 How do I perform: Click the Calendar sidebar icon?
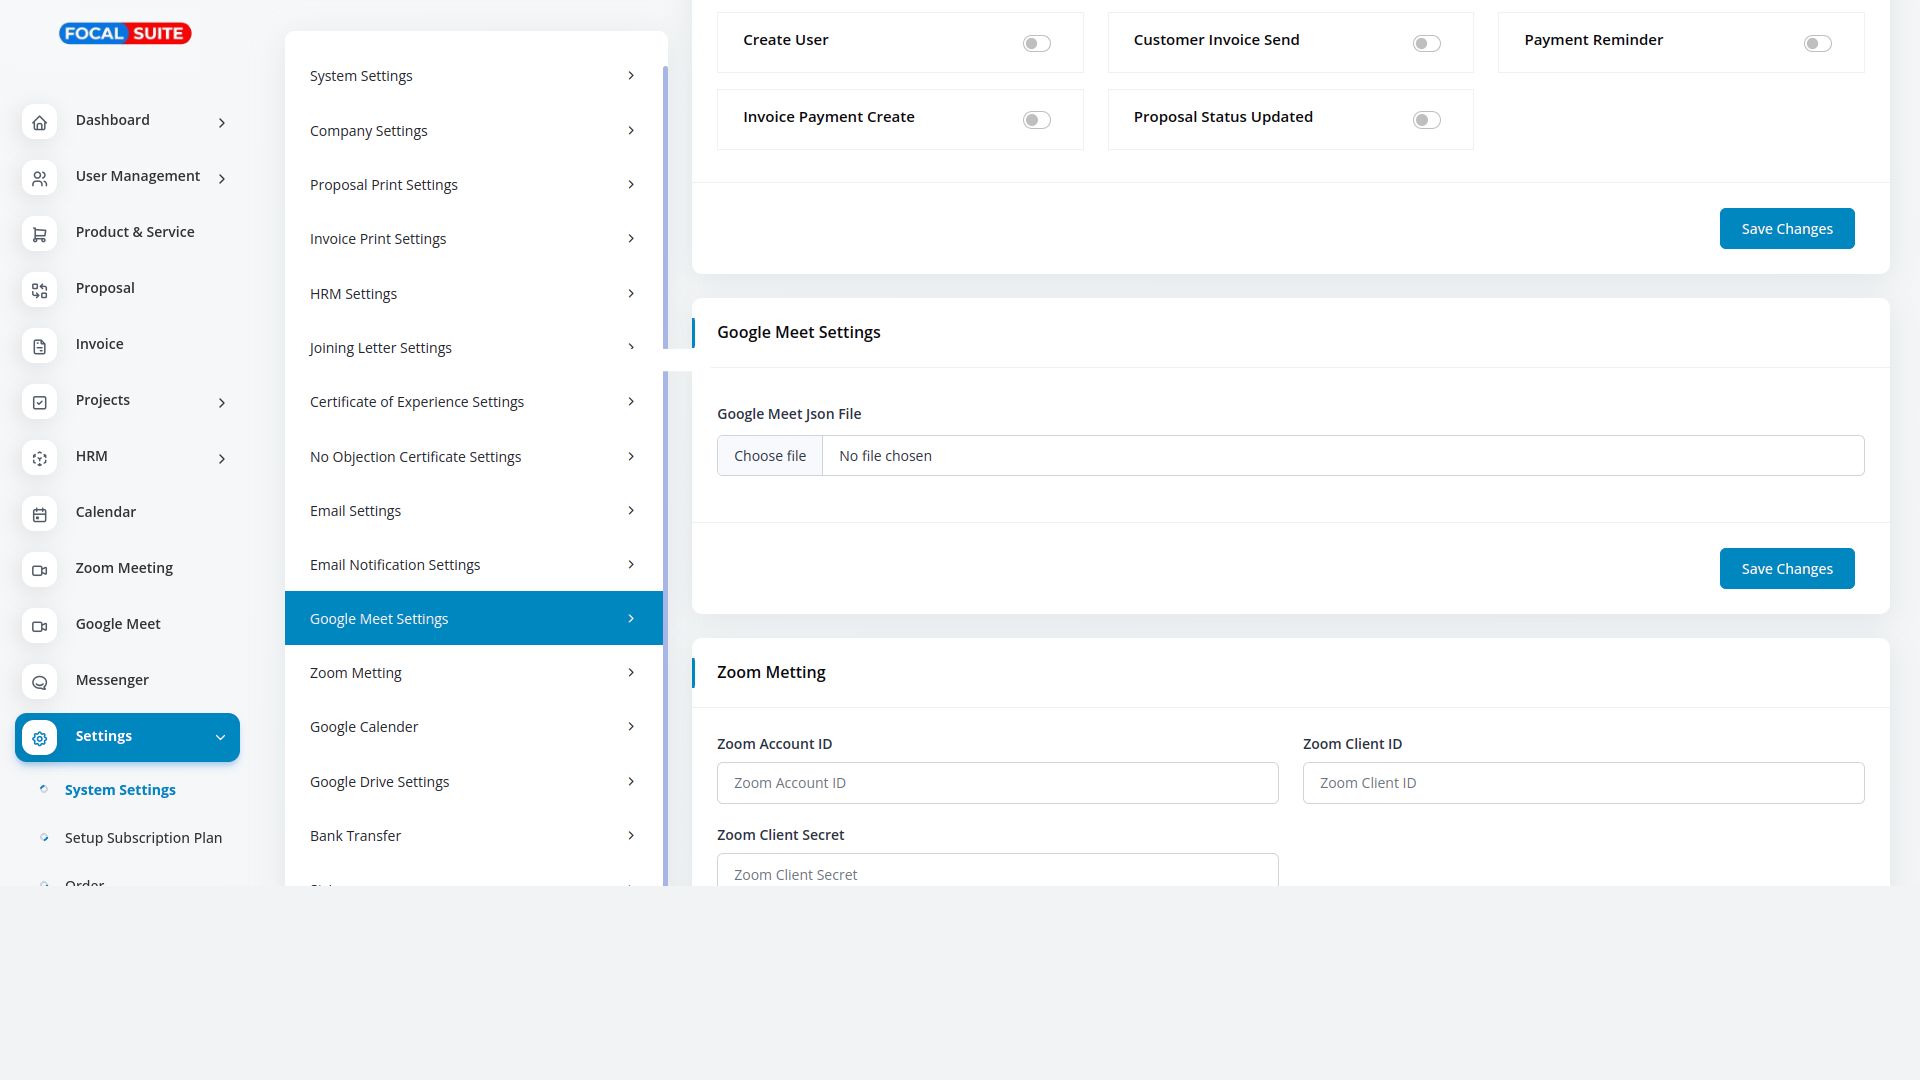click(x=39, y=514)
